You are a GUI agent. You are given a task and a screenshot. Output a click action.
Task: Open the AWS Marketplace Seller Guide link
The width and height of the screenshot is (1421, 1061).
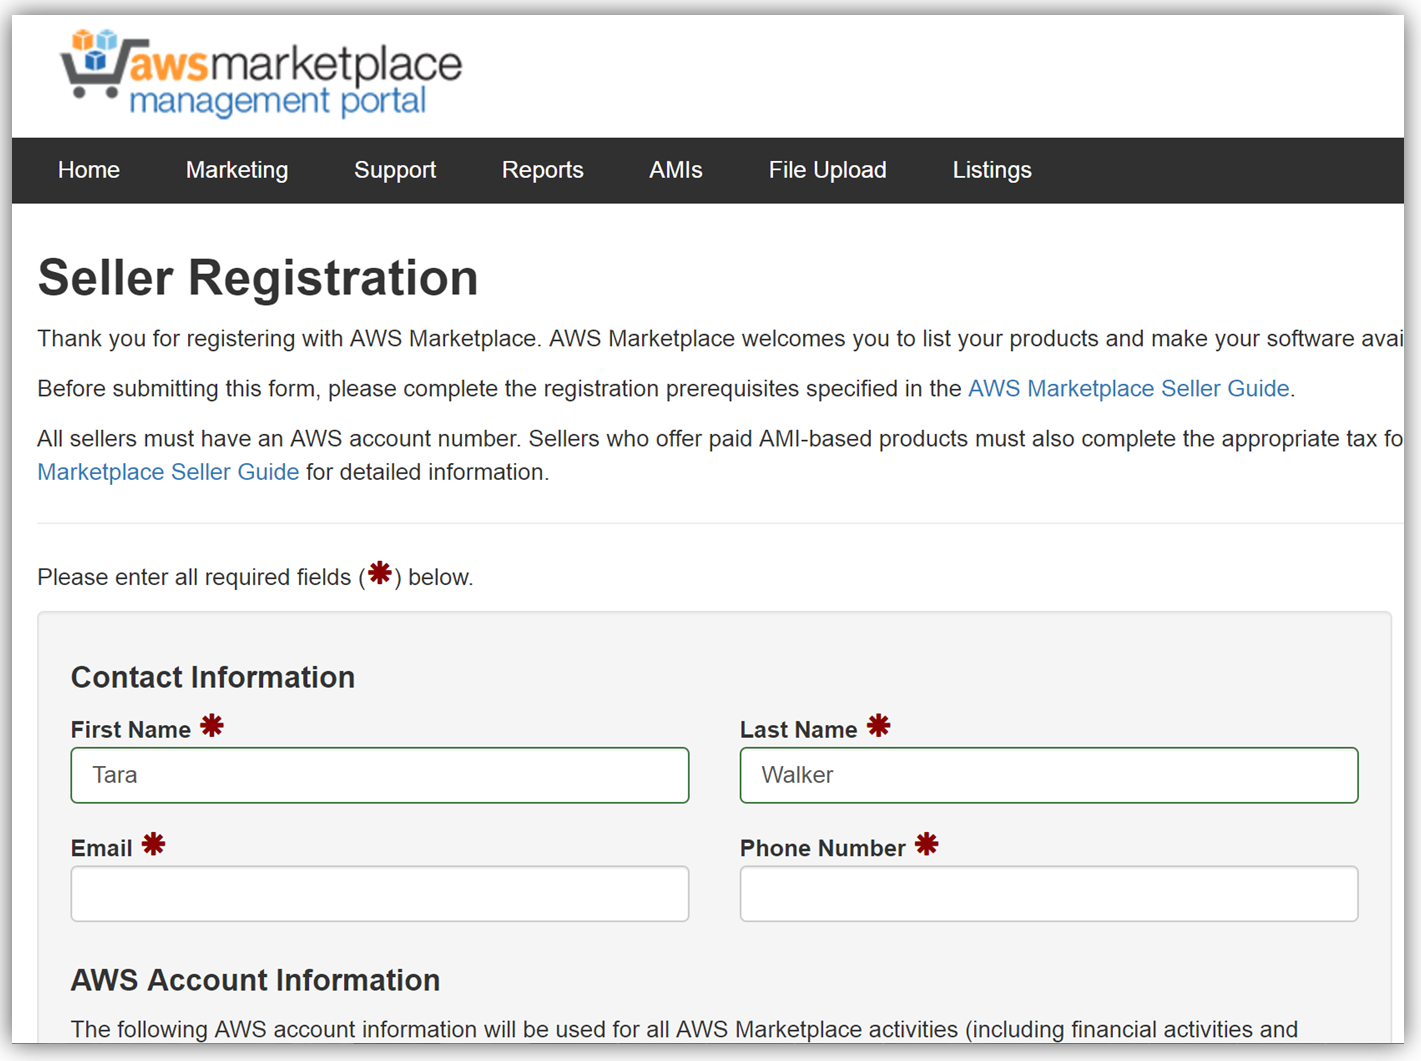coord(1128,389)
